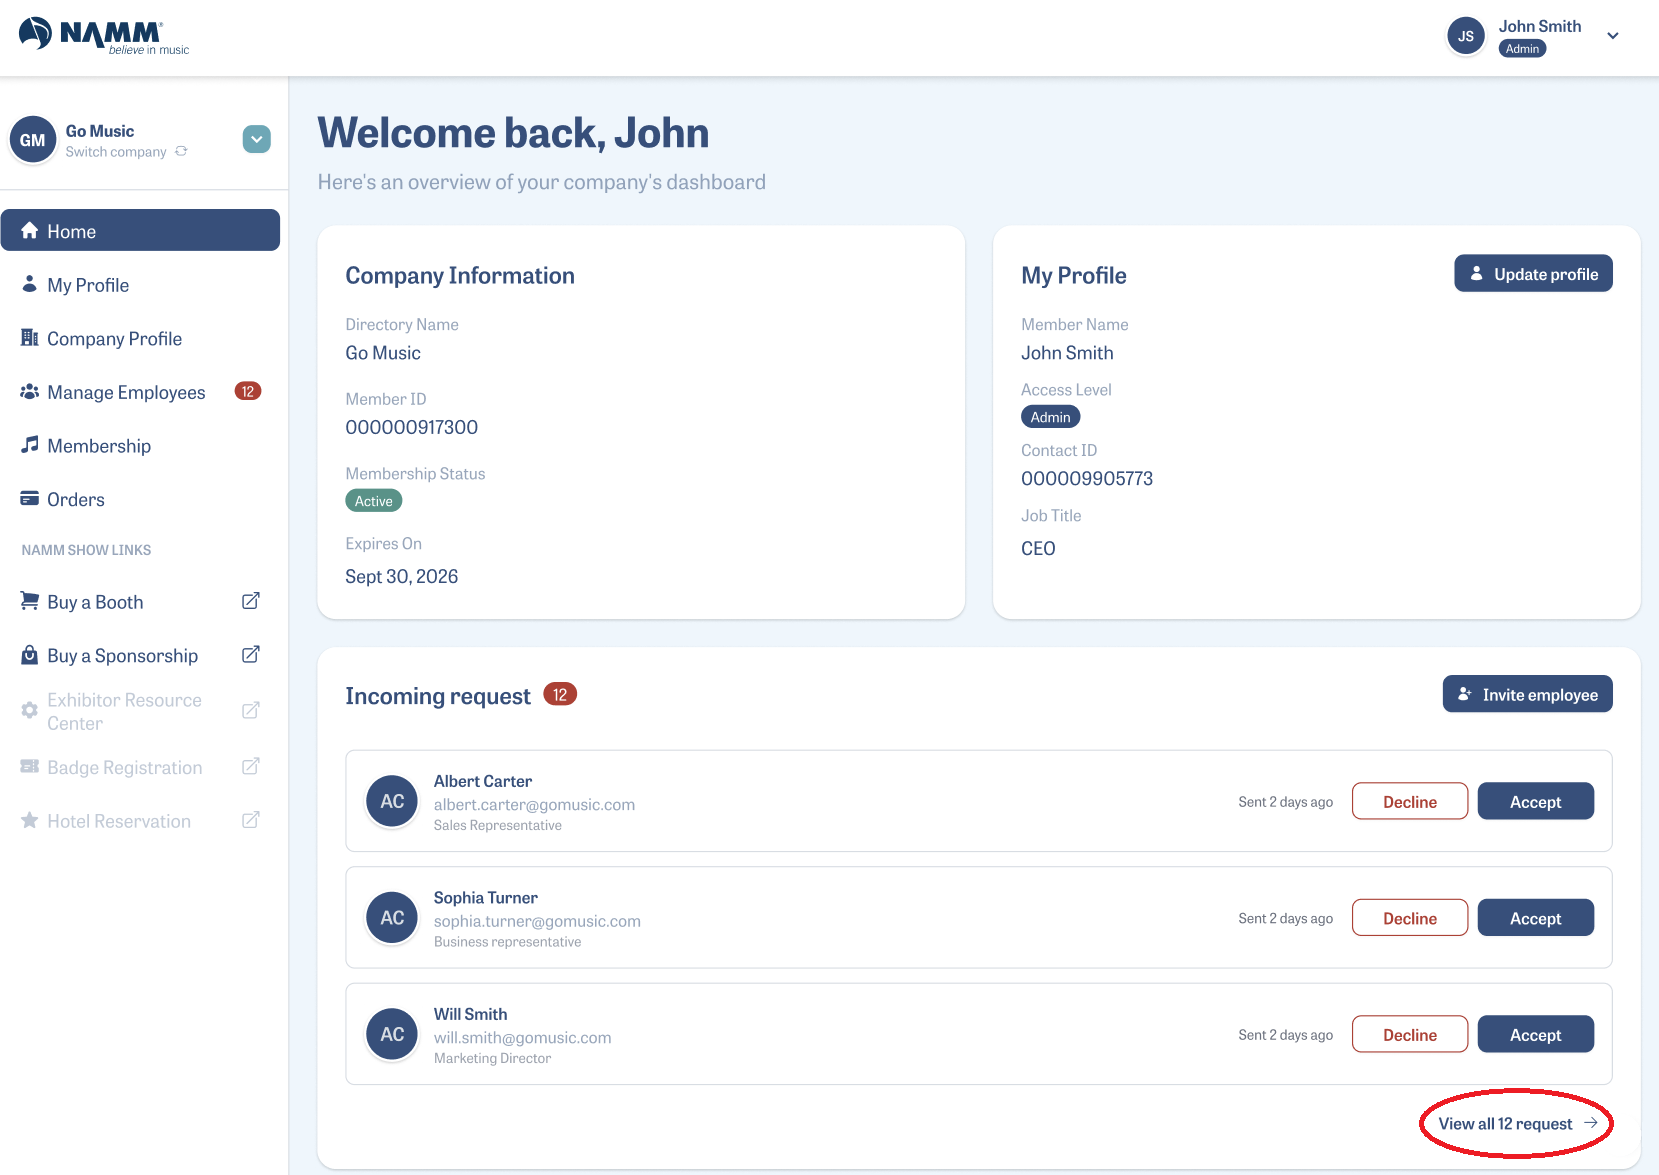Click the Badge Registration ticket icon

[30, 766]
